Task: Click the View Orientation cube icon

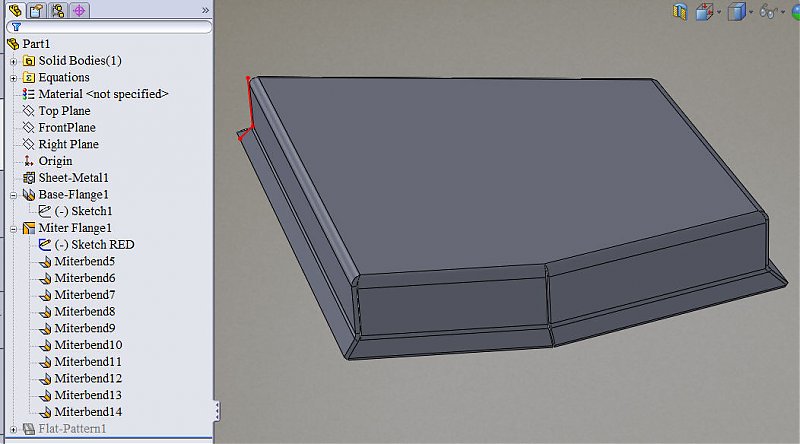Action: tap(705, 11)
